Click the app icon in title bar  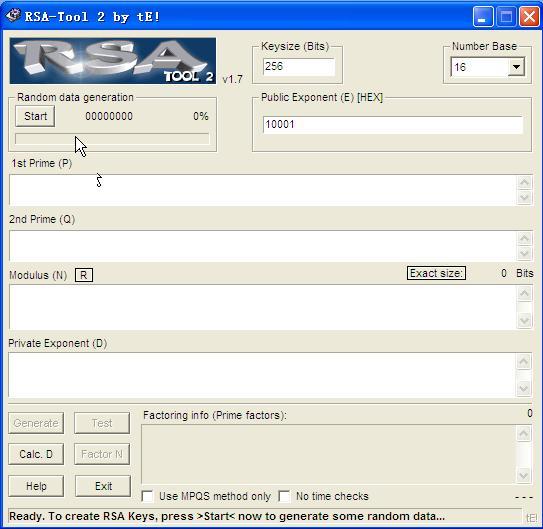(13, 16)
